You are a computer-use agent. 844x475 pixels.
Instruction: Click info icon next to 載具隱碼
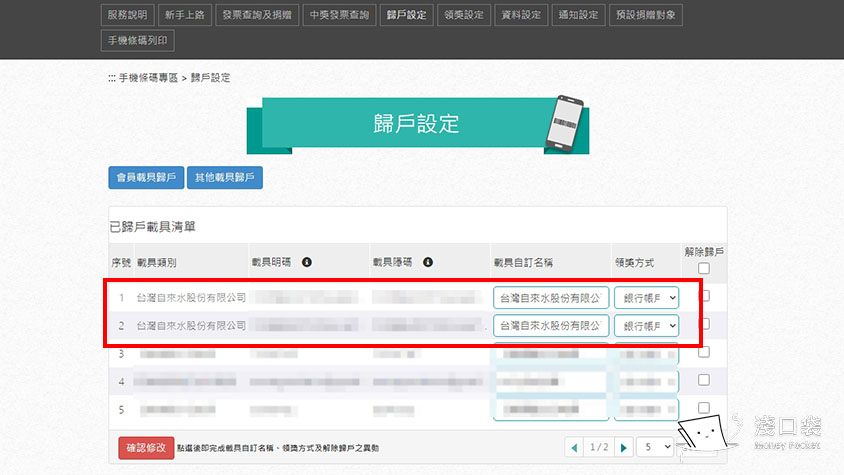(x=428, y=262)
